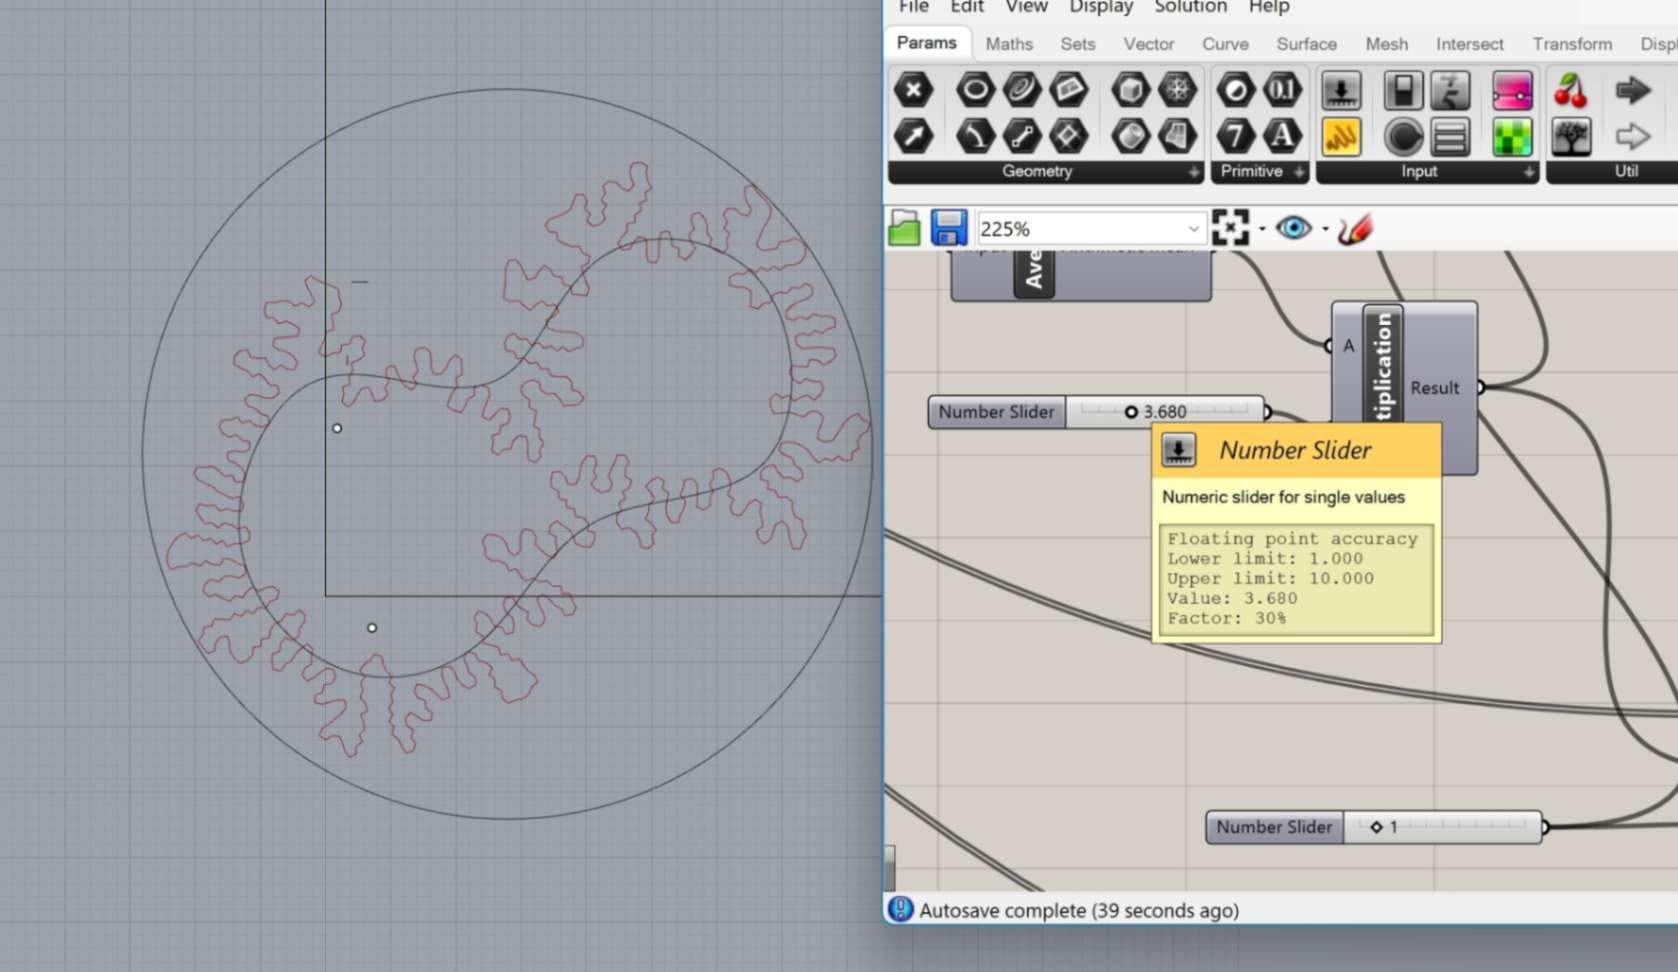Add the green Image Sampler component
Viewport: 1678px width, 972px height.
(x=1512, y=136)
